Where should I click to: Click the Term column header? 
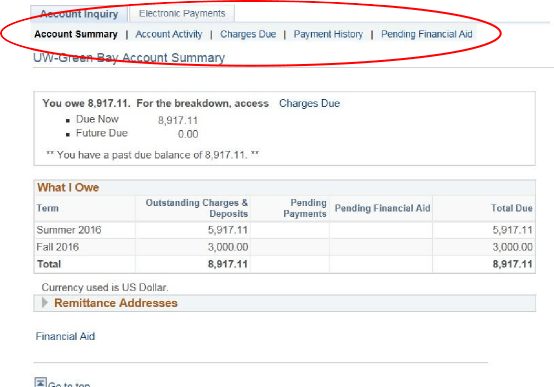[x=48, y=208]
